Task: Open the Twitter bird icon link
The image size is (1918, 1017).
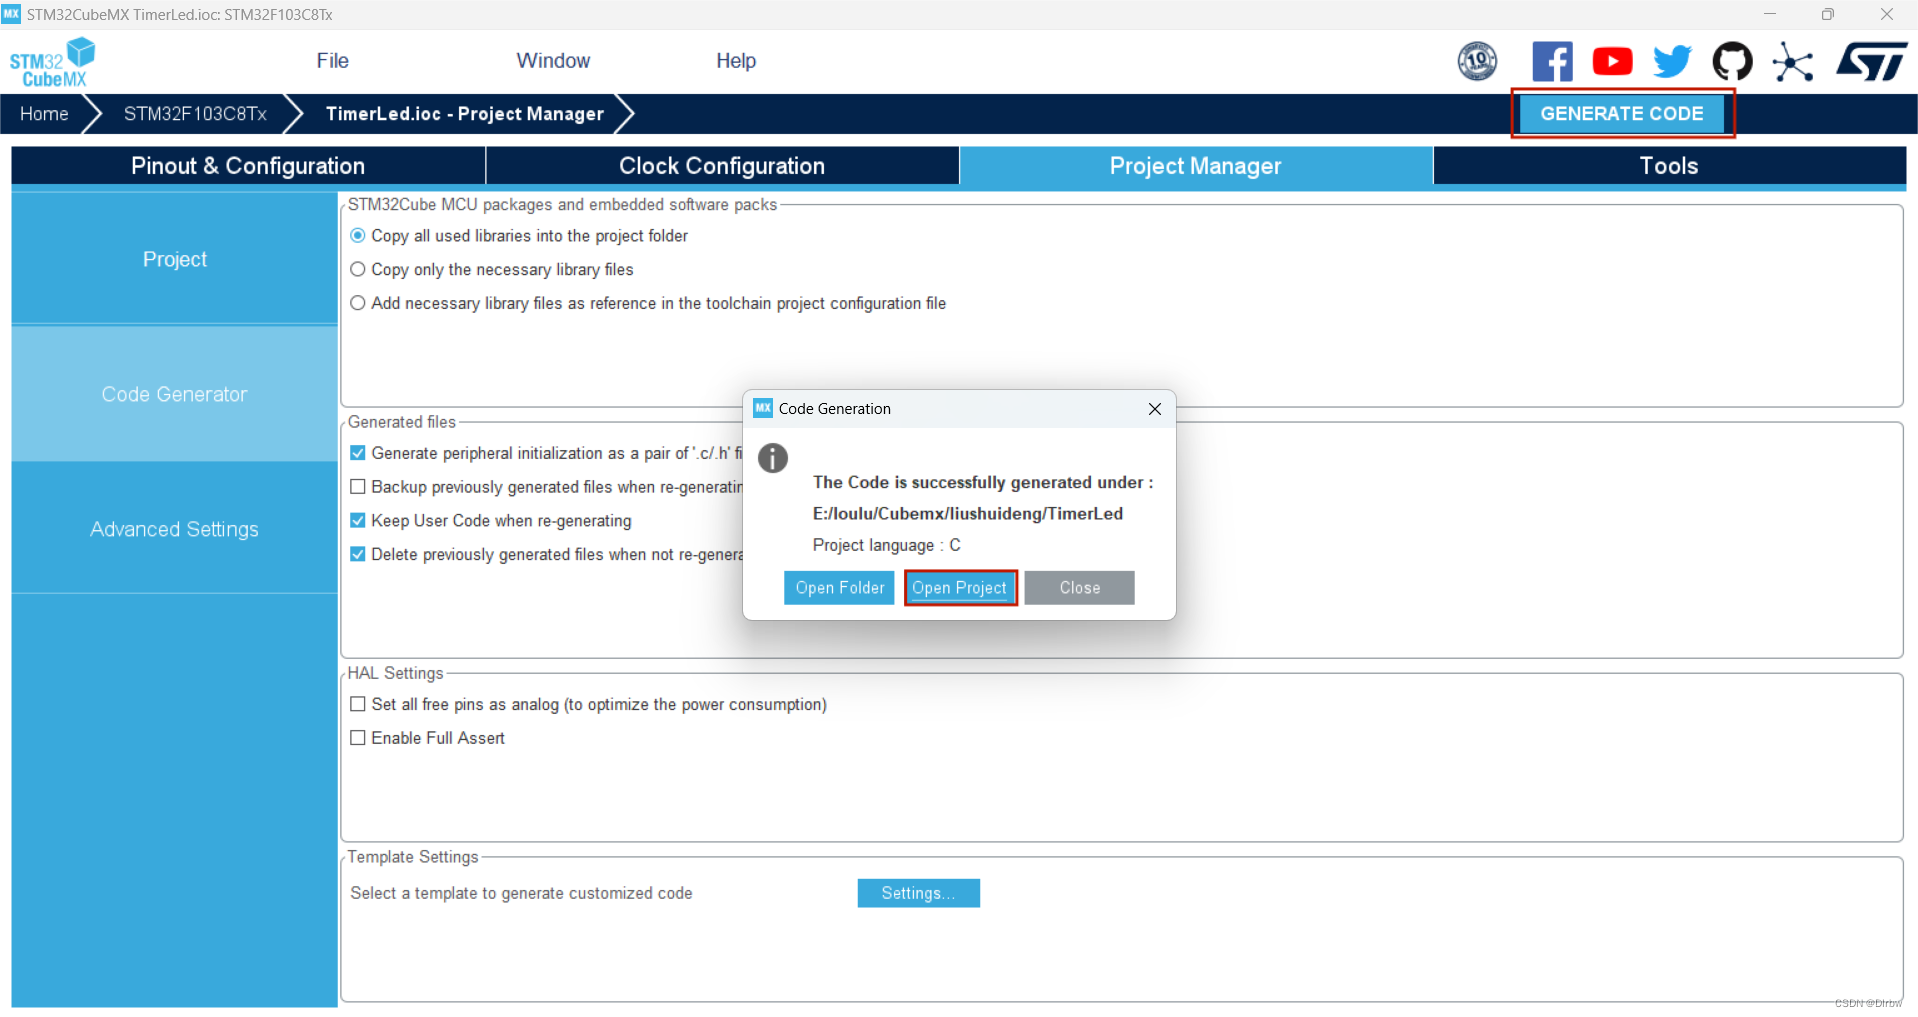Action: [1672, 62]
